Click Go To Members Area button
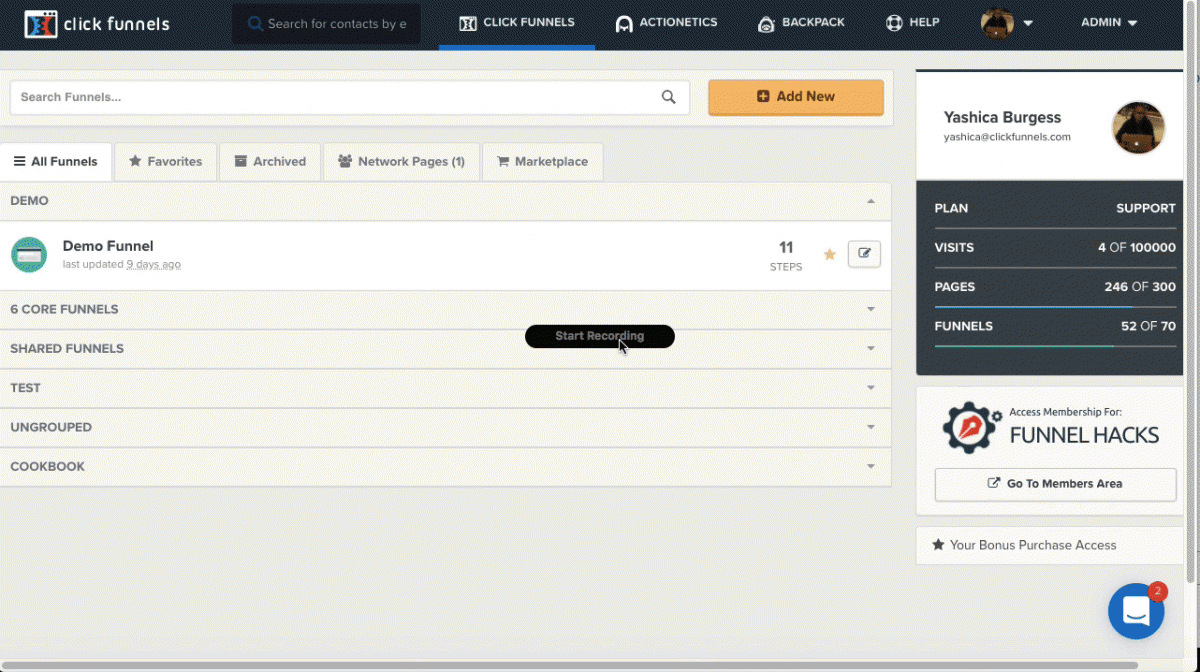Image resolution: width=1200 pixels, height=672 pixels. (1055, 484)
